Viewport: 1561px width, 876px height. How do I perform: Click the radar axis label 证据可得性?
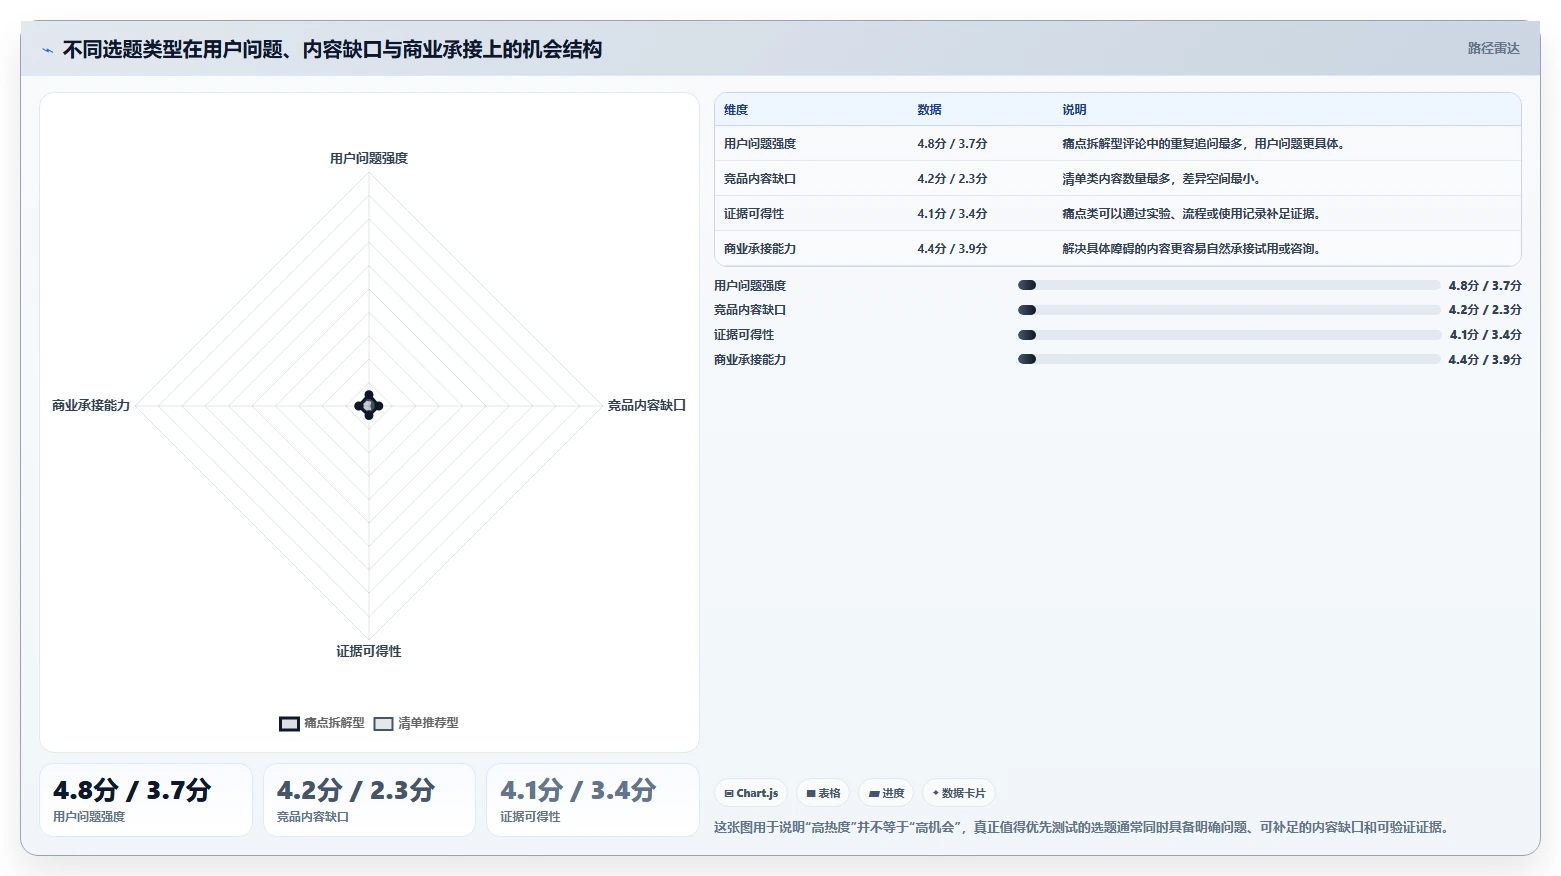[x=369, y=651]
